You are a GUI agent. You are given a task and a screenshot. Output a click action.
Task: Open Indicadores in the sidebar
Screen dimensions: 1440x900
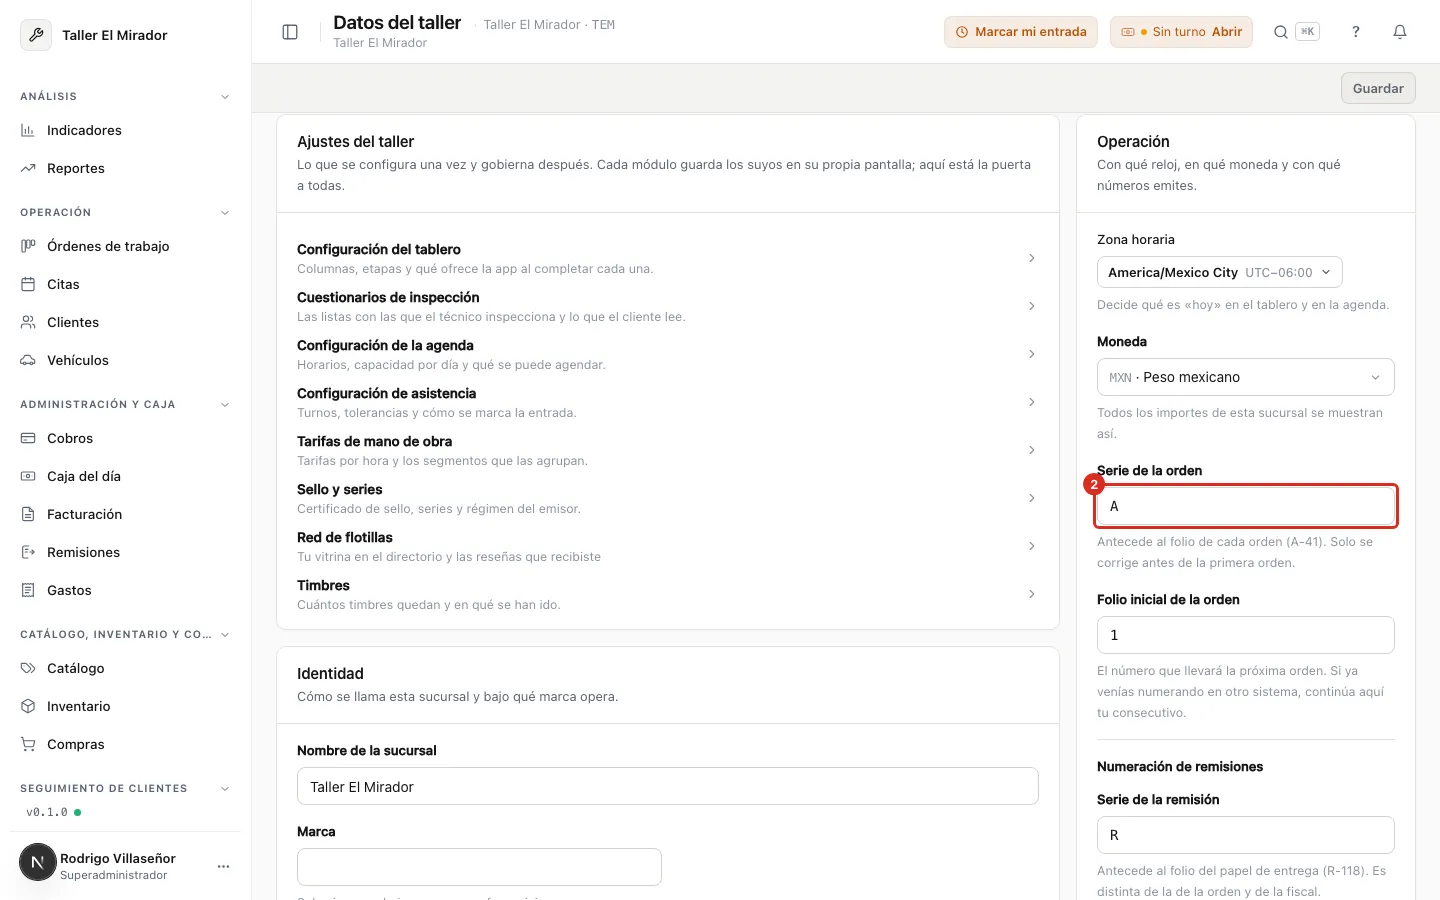click(125, 130)
